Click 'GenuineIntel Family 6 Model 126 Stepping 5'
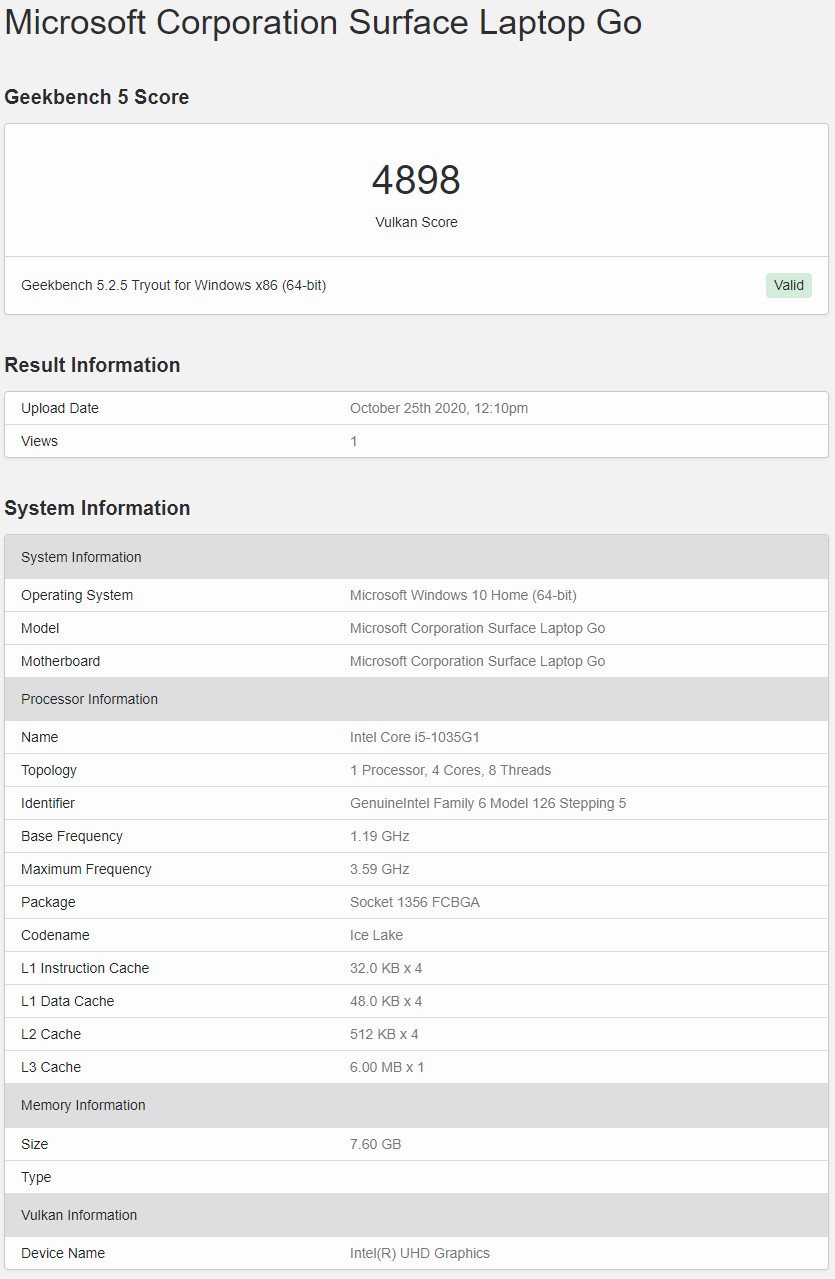The width and height of the screenshot is (835, 1279). [488, 803]
